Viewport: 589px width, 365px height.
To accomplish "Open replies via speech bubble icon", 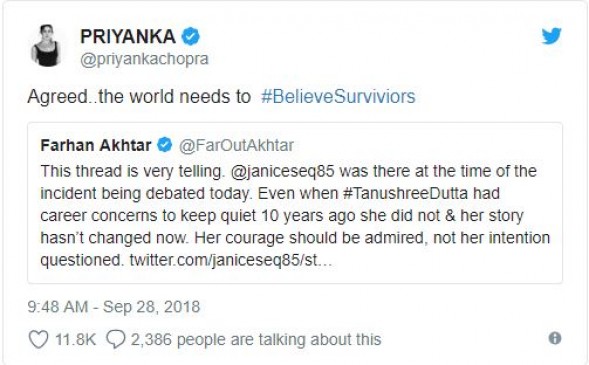I will coord(115,339).
